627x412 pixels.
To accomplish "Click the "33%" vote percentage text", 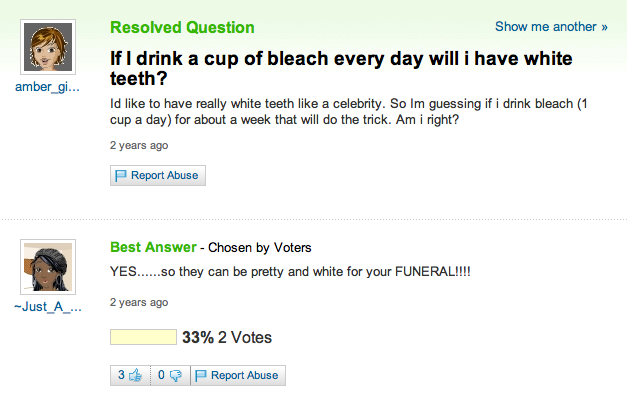I will pyautogui.click(x=198, y=338).
